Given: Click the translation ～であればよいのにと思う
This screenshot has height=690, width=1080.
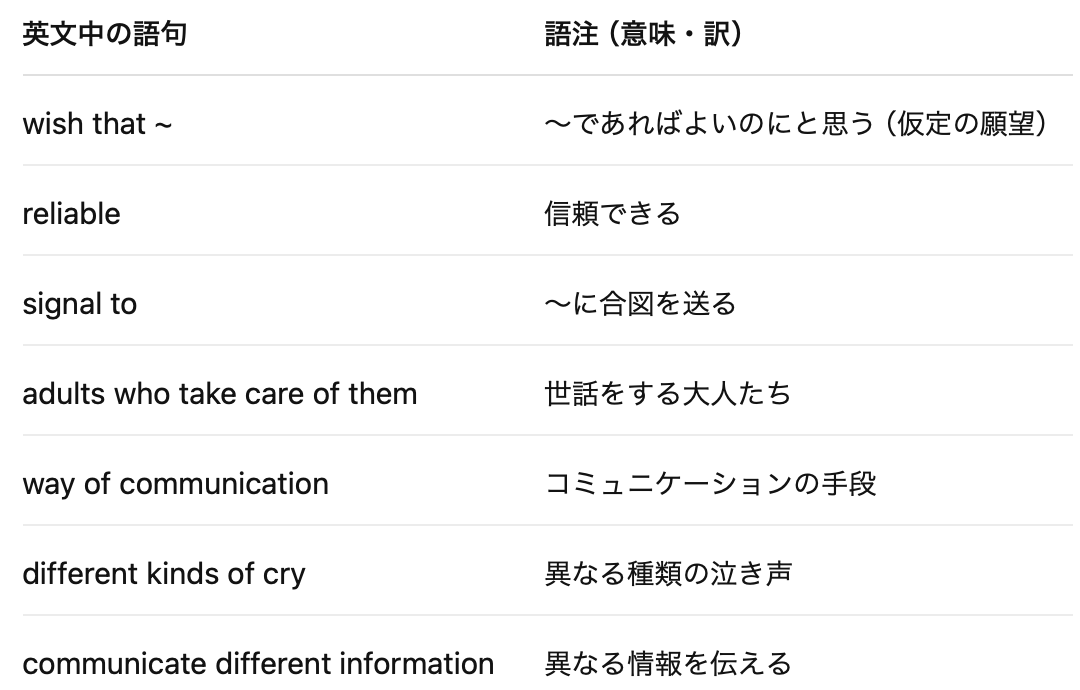Looking at the screenshot, I should pos(709,124).
